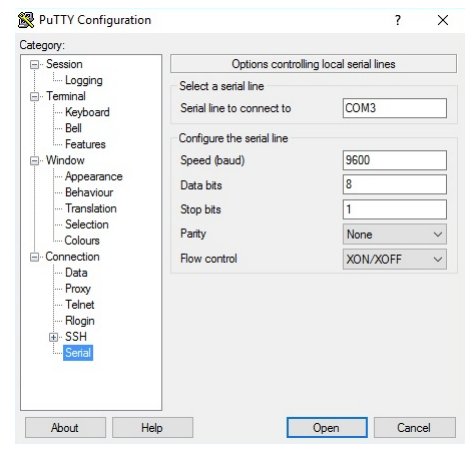The image size is (472, 454).
Task: Select the Bell category
Action: pos(73,128)
